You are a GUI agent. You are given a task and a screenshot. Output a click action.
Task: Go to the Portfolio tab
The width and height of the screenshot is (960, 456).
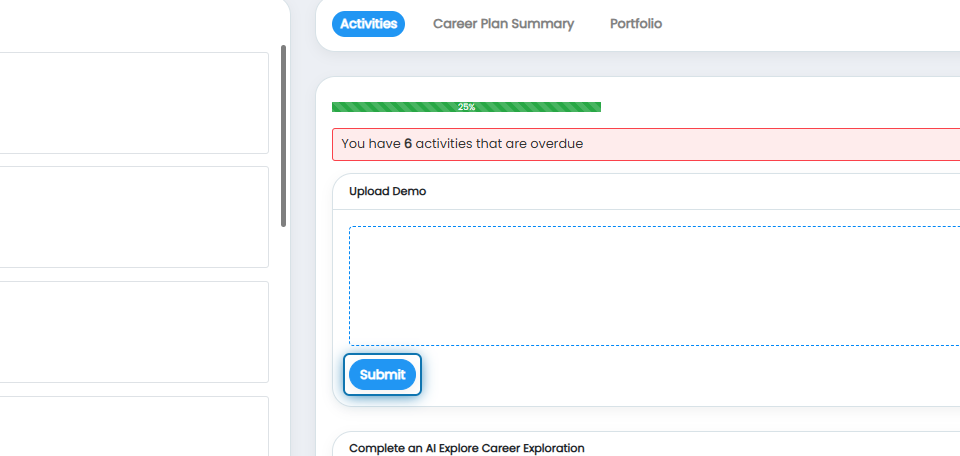click(636, 24)
